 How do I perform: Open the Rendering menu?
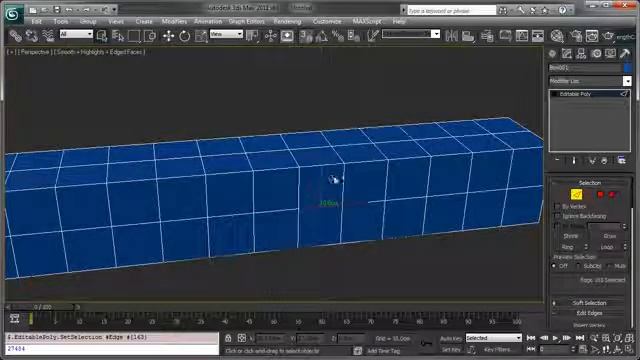(287, 21)
